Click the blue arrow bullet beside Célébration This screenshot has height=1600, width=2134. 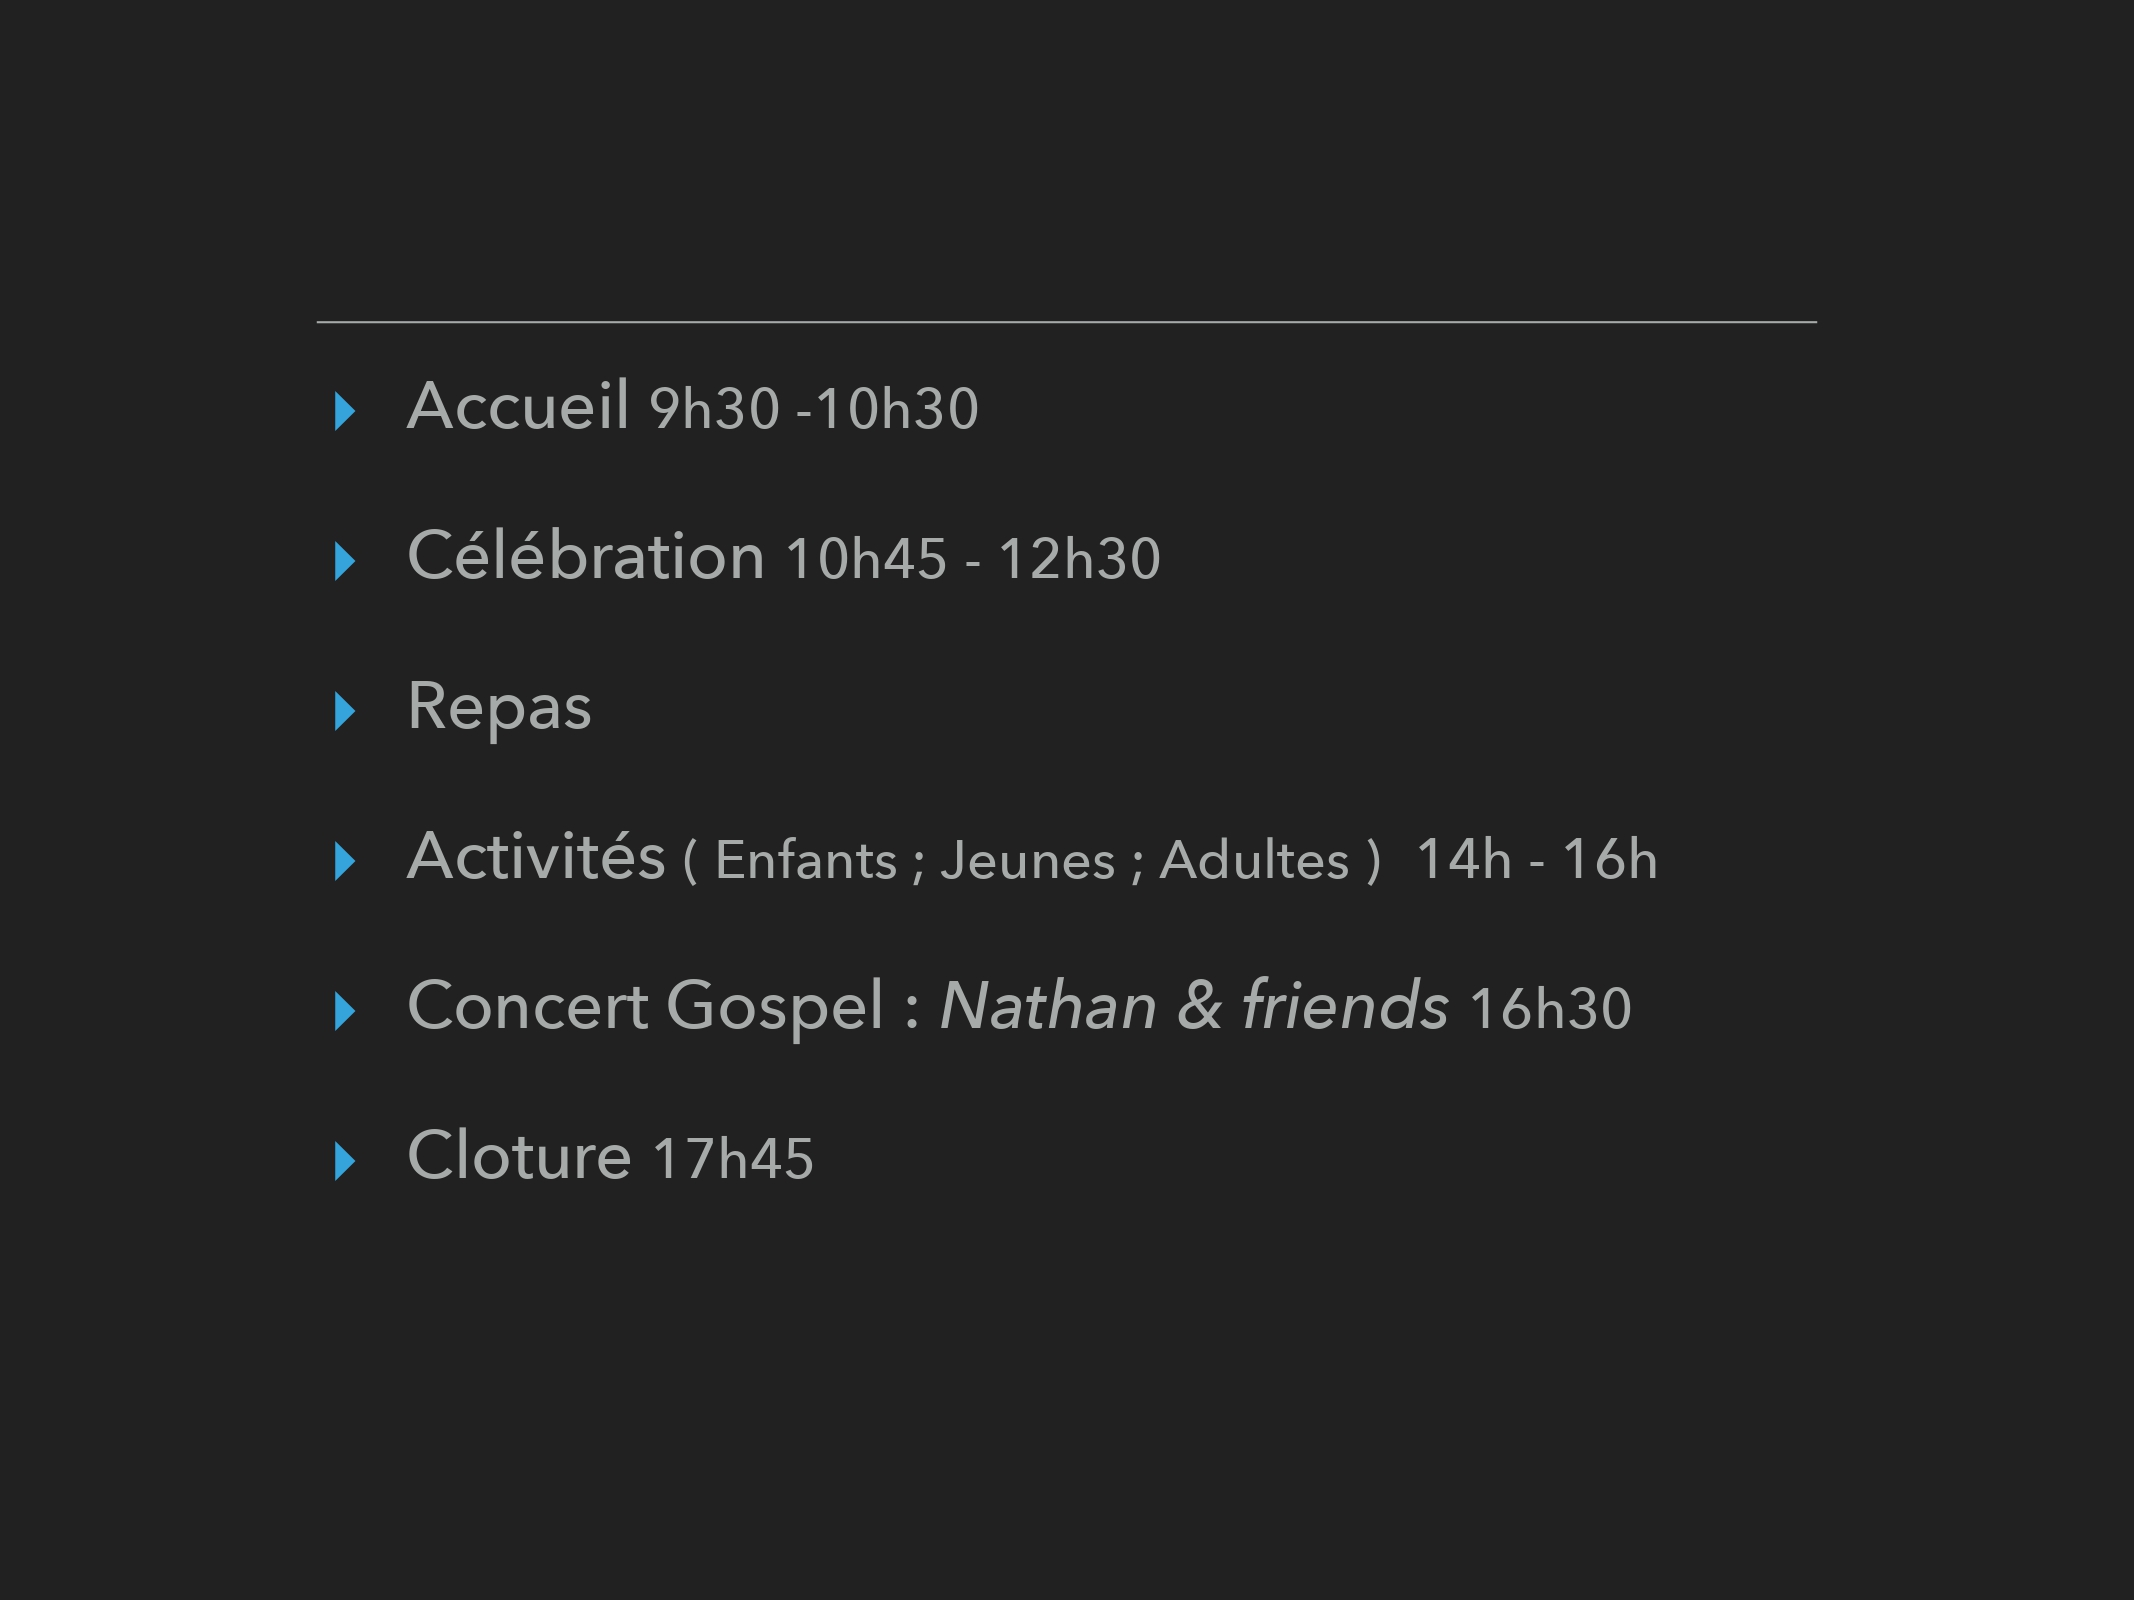click(345, 561)
